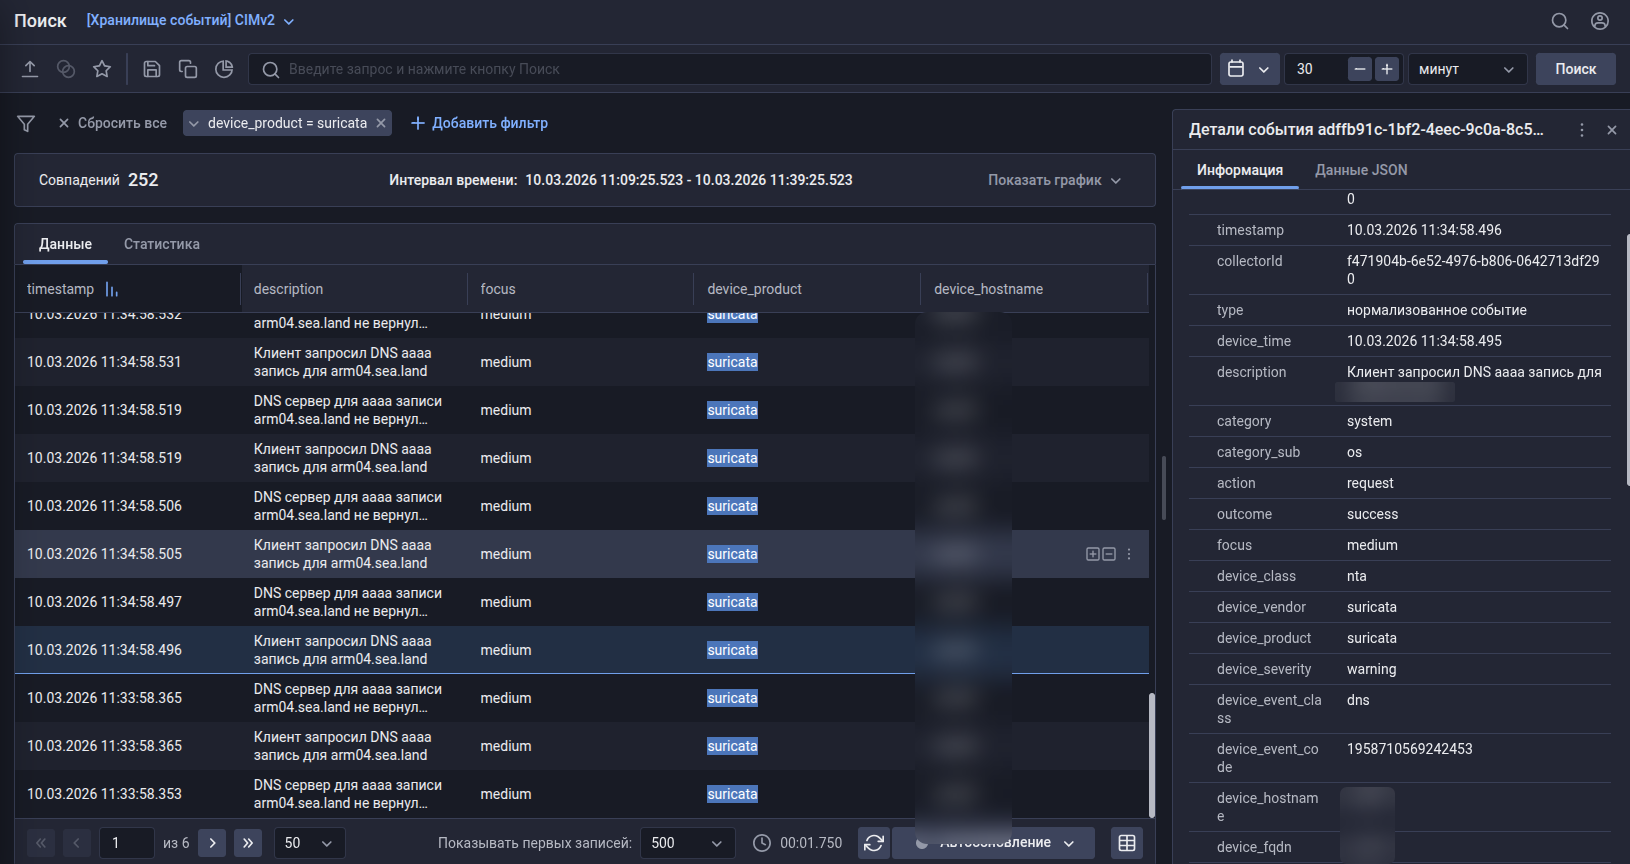This screenshot has height=864, width=1630.
Task: Close the event details panel
Action: pos(1612,130)
